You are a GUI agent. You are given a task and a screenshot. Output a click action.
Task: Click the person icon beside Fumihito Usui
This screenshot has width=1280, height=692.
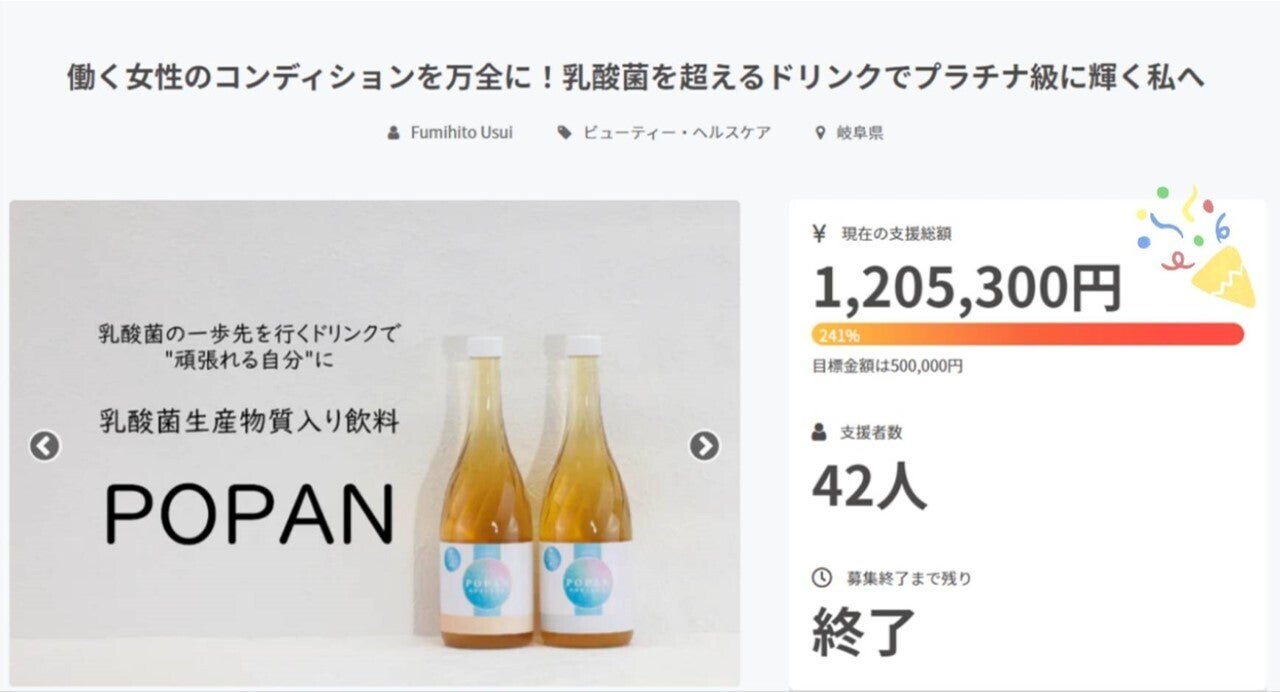tap(394, 133)
